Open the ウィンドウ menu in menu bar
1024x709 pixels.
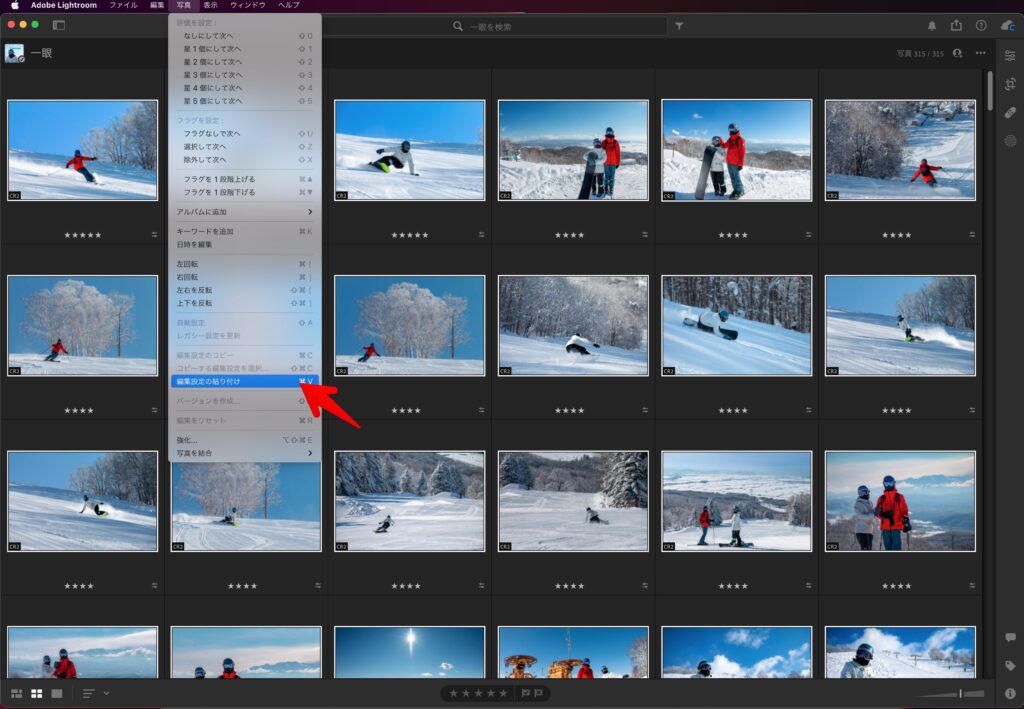click(248, 5)
